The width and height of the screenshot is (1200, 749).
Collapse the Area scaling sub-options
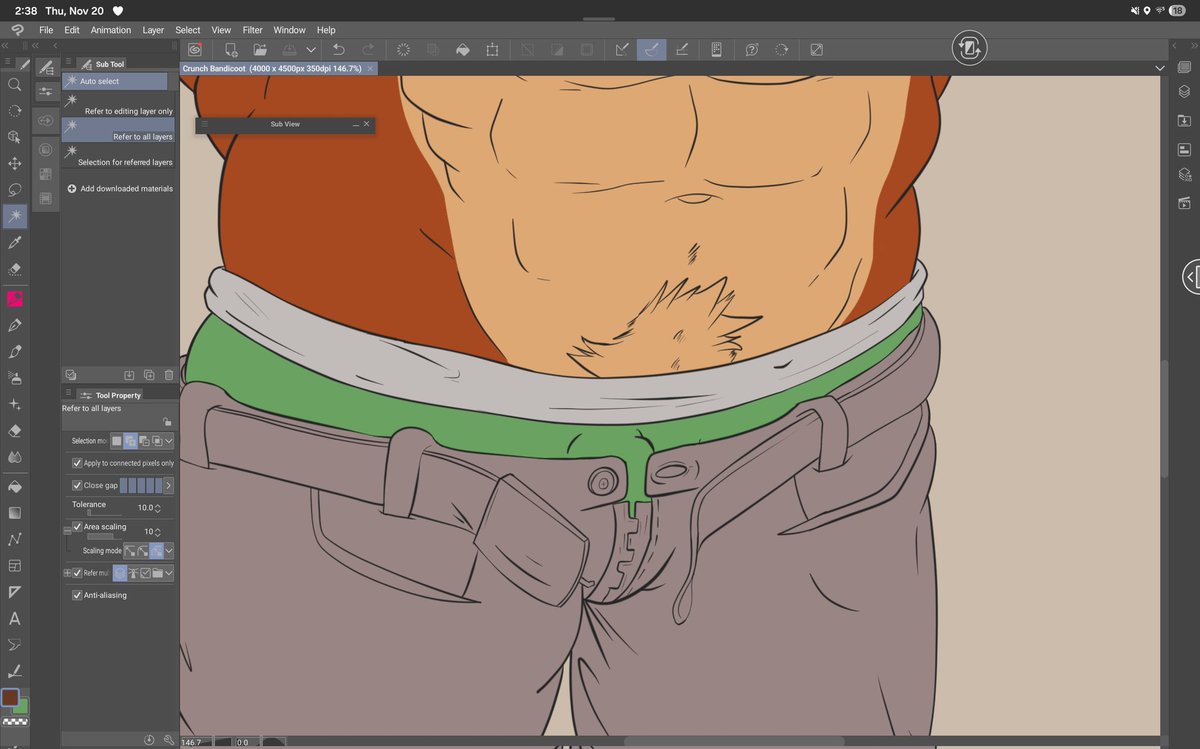[x=67, y=529]
